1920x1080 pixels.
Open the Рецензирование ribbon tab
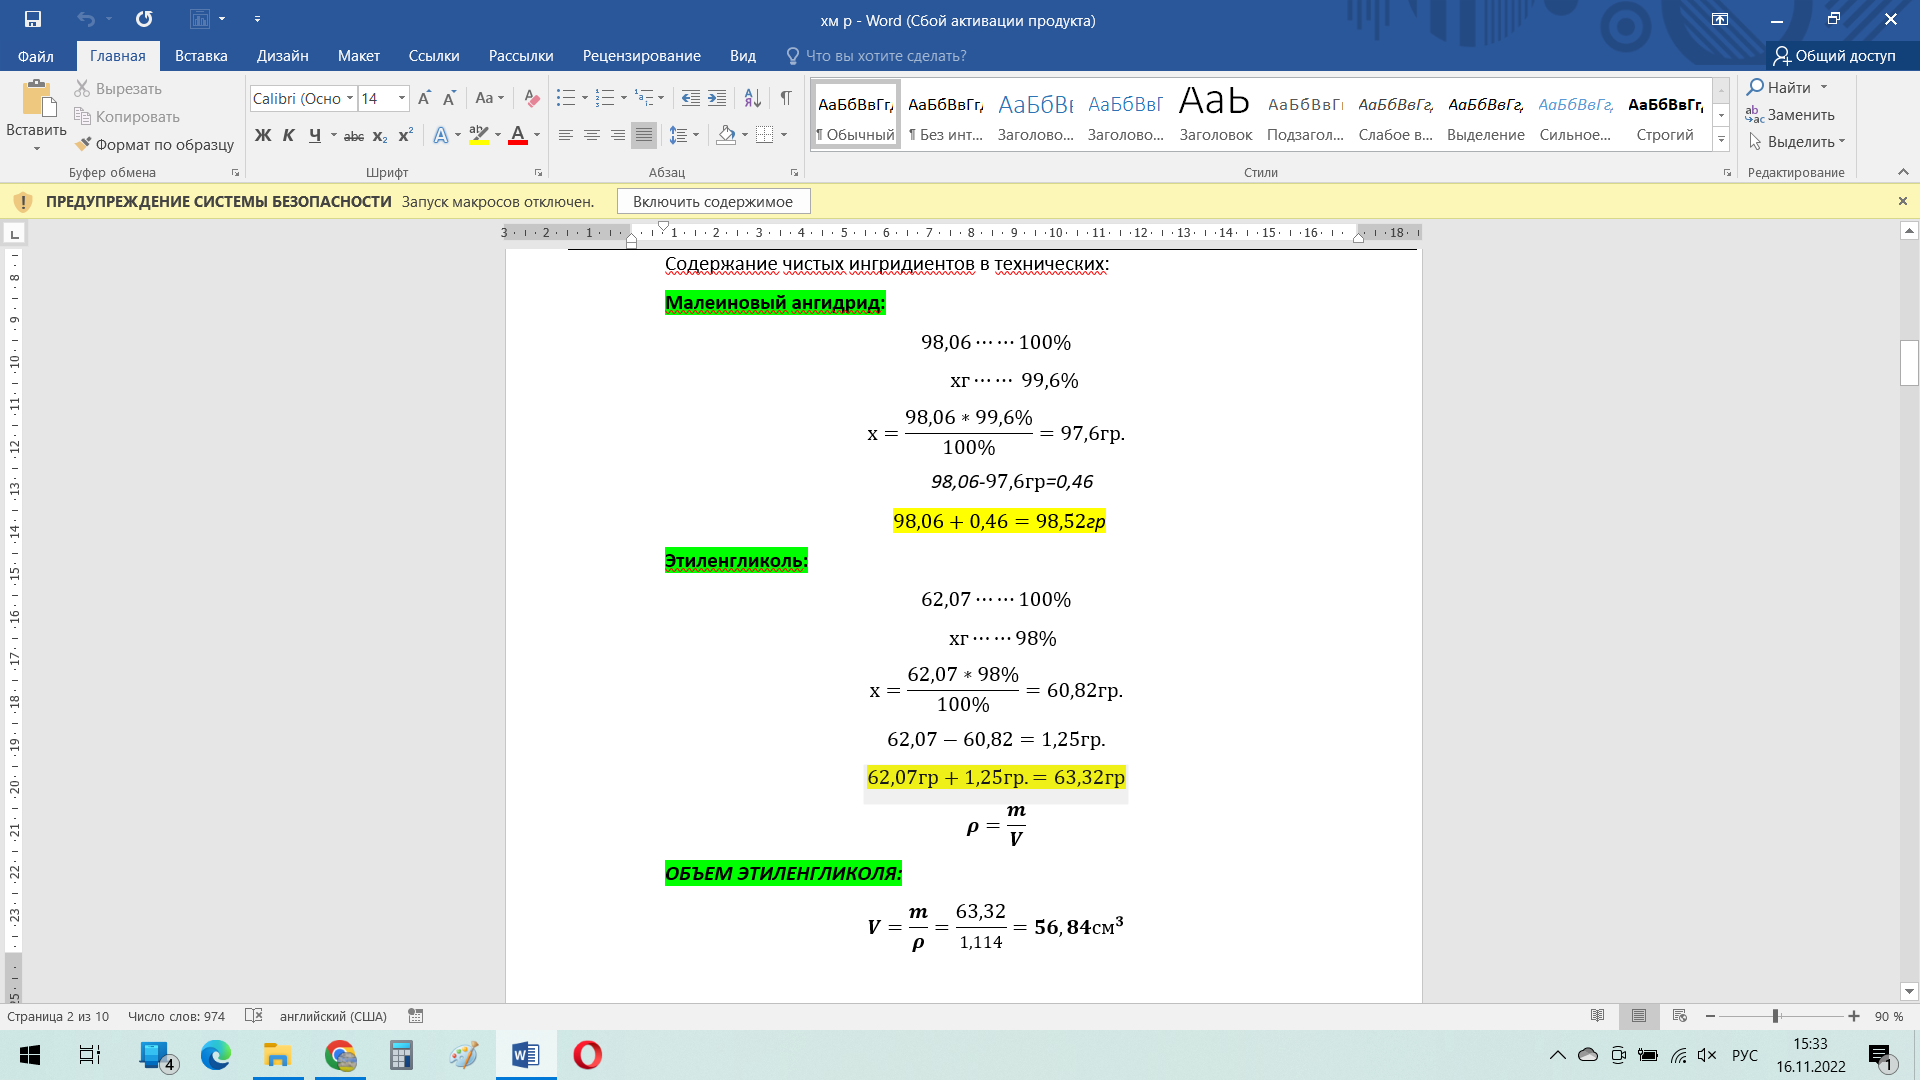click(641, 56)
